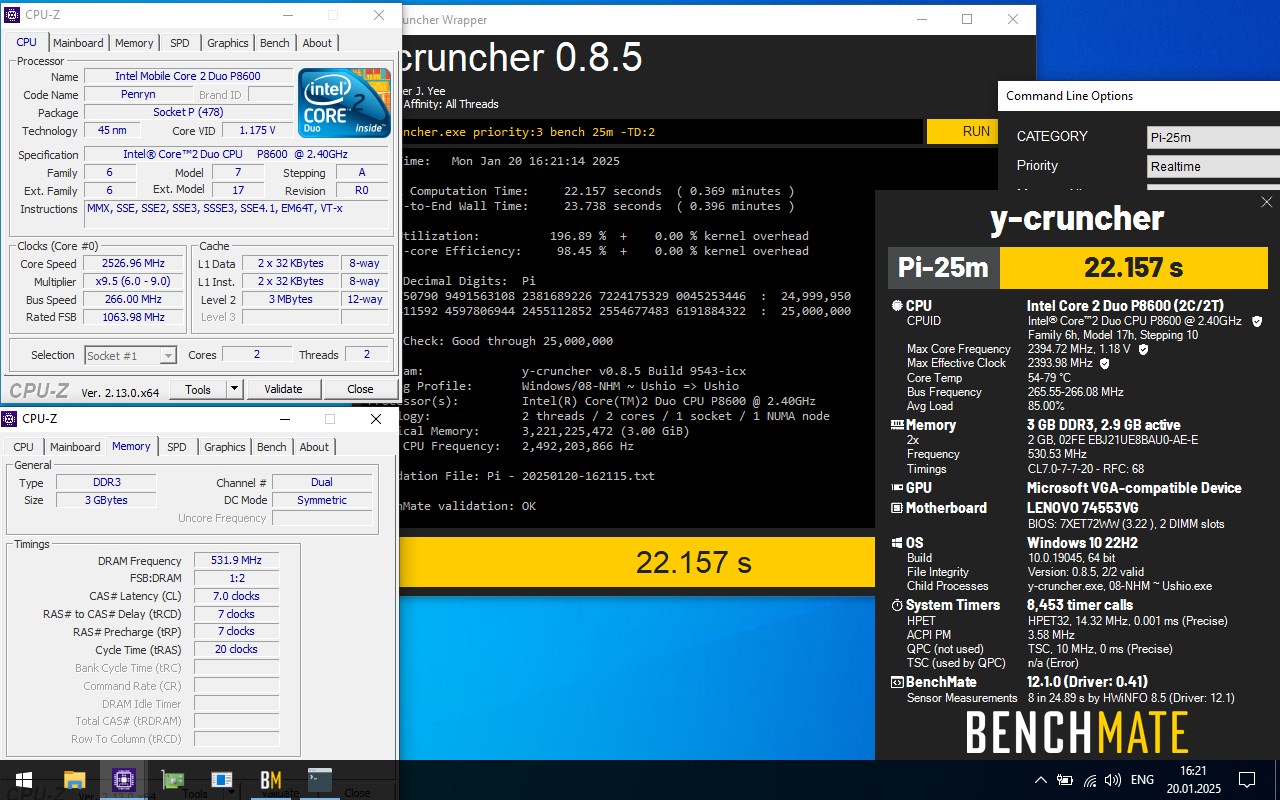Open the battery status tray icon
The width and height of the screenshot is (1280, 800).
(x=1065, y=780)
